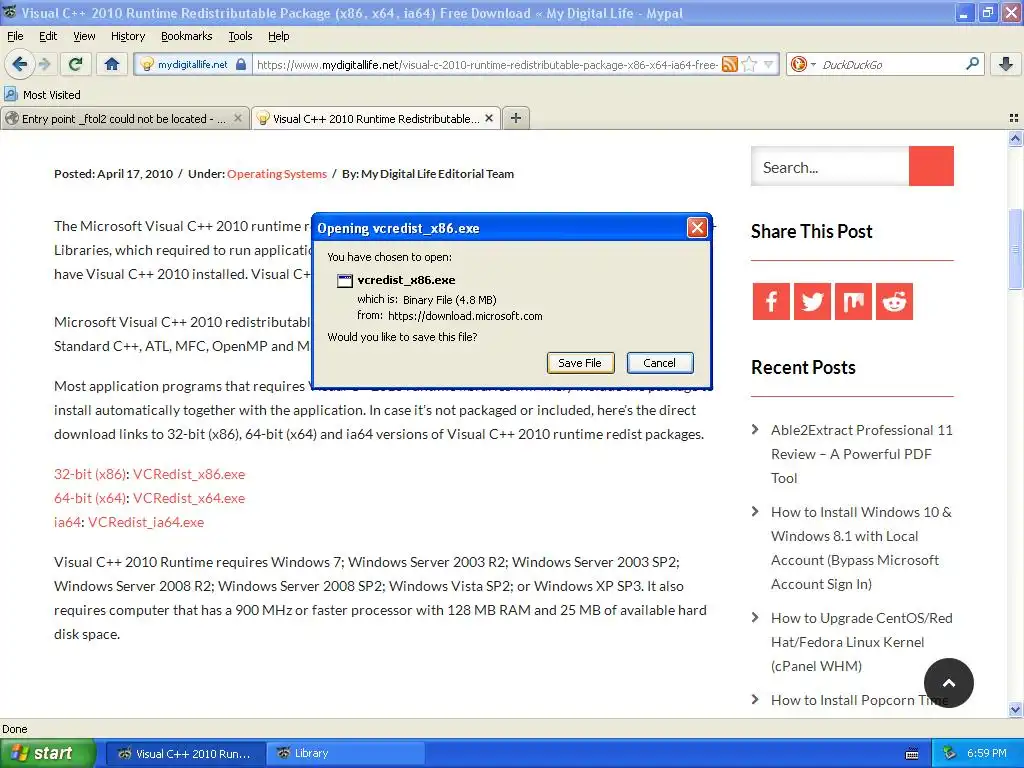This screenshot has width=1024, height=768.
Task: Bookmark this page with the star icon
Action: point(750,64)
